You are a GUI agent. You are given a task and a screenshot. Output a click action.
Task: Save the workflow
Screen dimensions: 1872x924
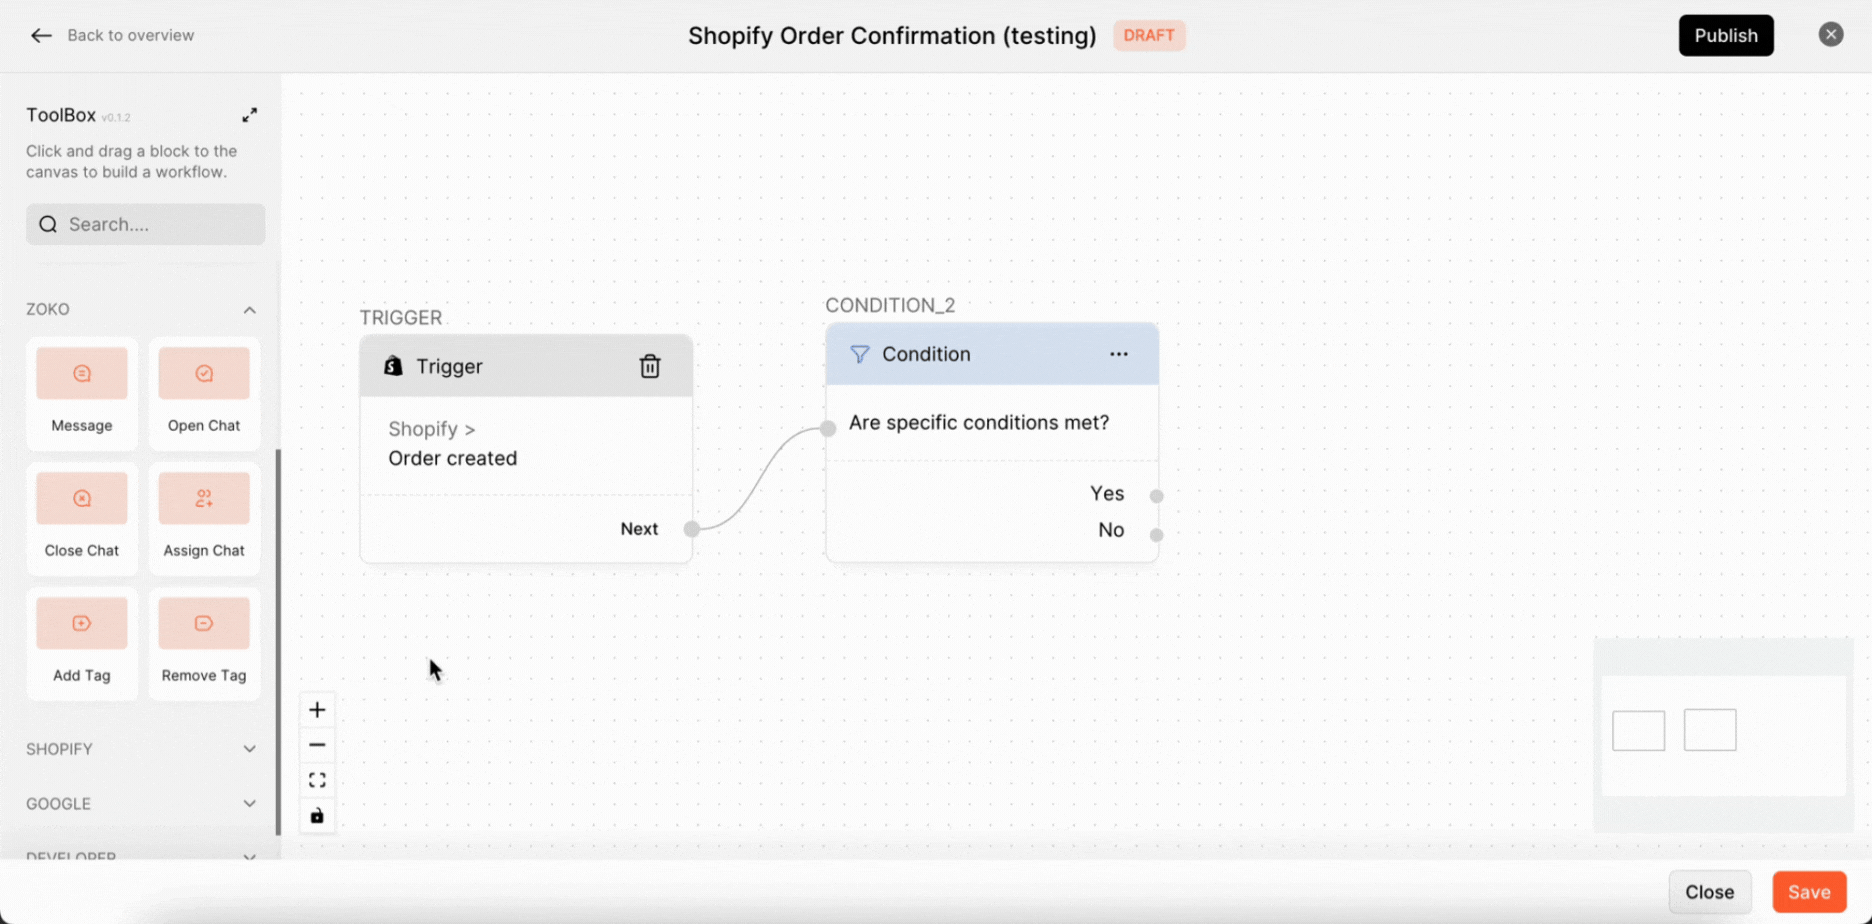tap(1809, 892)
